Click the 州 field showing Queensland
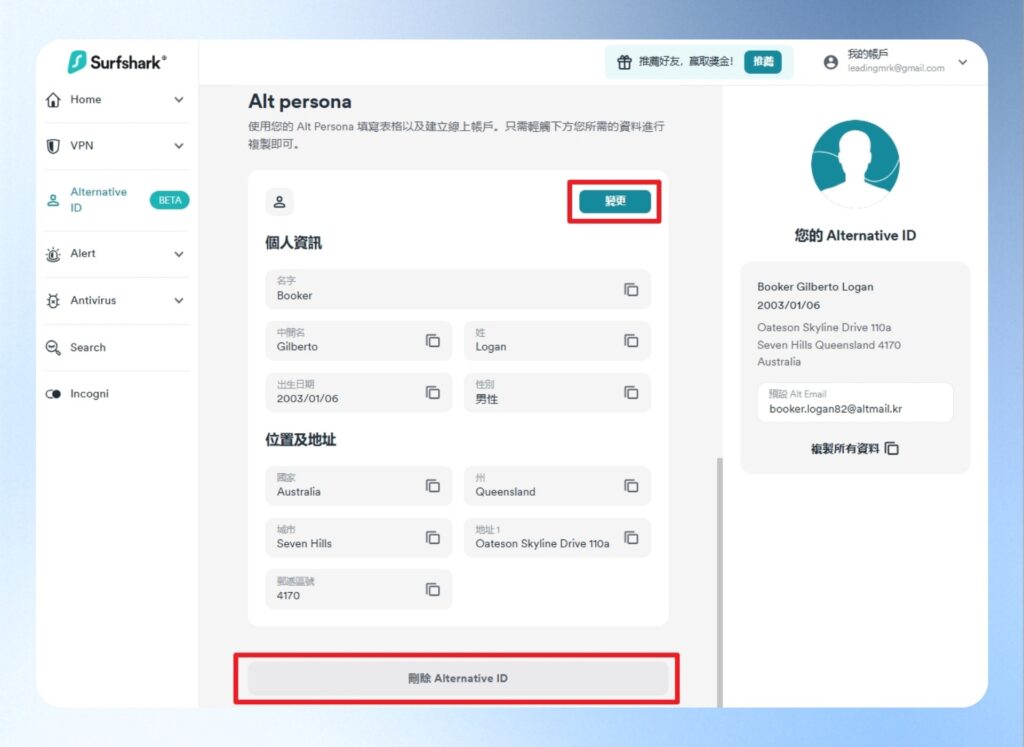This screenshot has width=1024, height=747. coord(557,486)
